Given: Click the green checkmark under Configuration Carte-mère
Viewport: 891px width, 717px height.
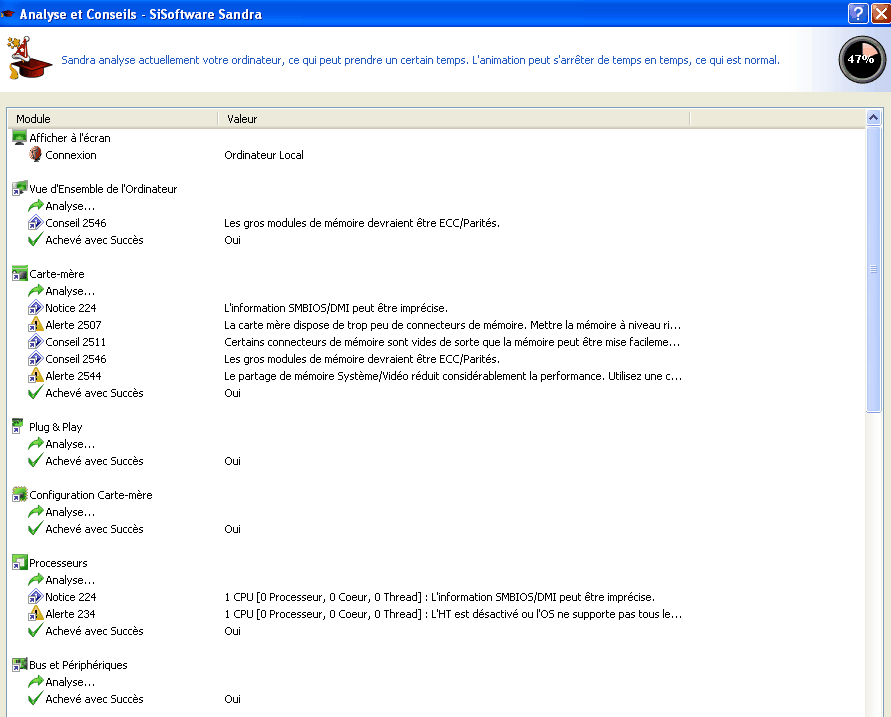Looking at the screenshot, I should (35, 528).
